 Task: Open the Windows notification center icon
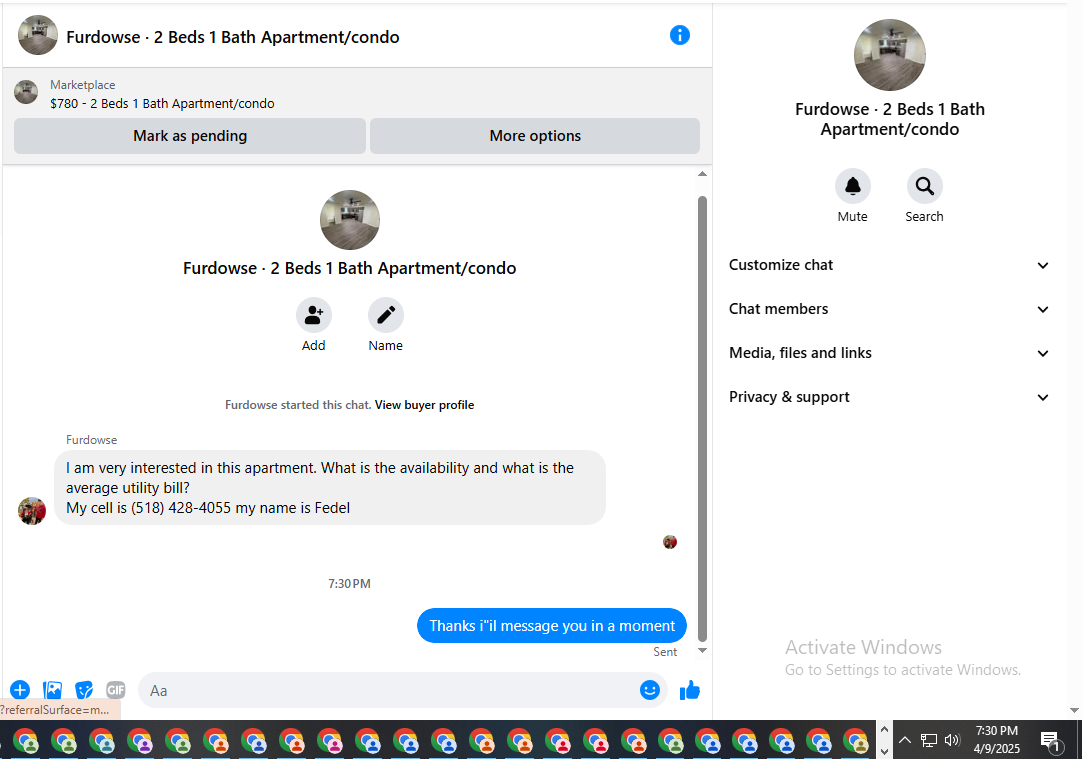1050,741
